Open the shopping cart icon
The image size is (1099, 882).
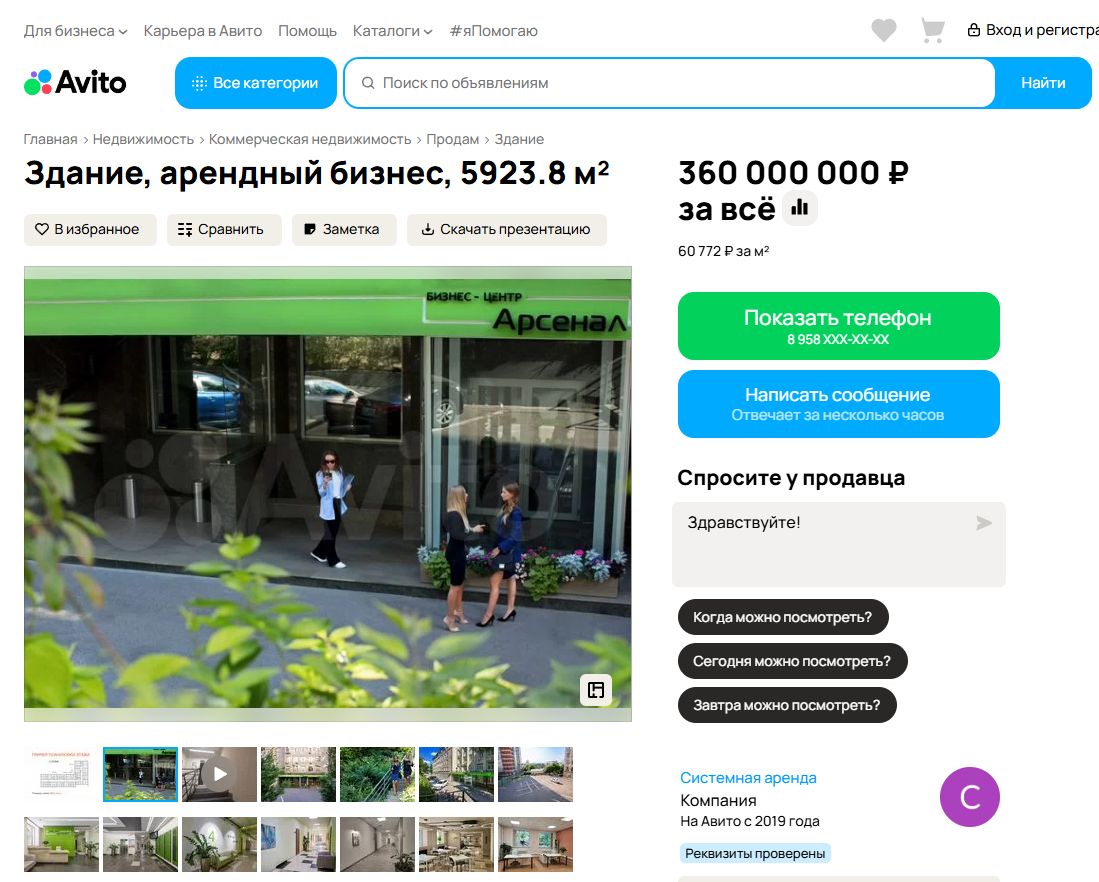pyautogui.click(x=933, y=30)
